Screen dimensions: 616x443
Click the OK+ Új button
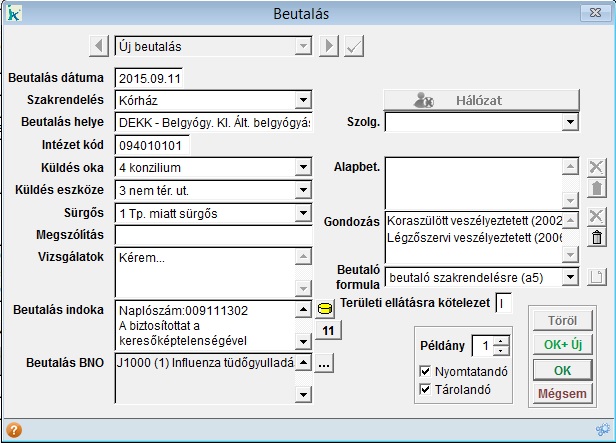(563, 344)
